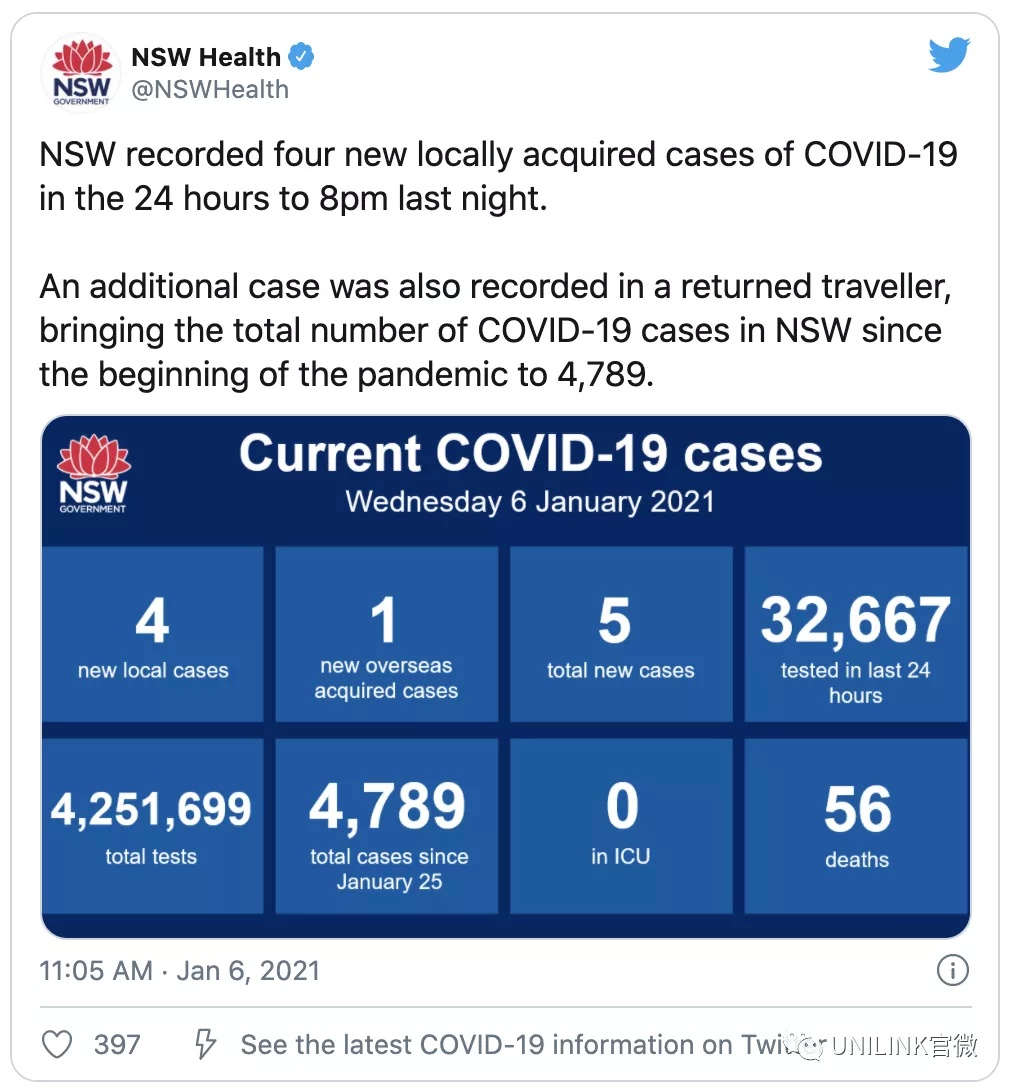Open the @NSWHealth handle link

point(210,90)
